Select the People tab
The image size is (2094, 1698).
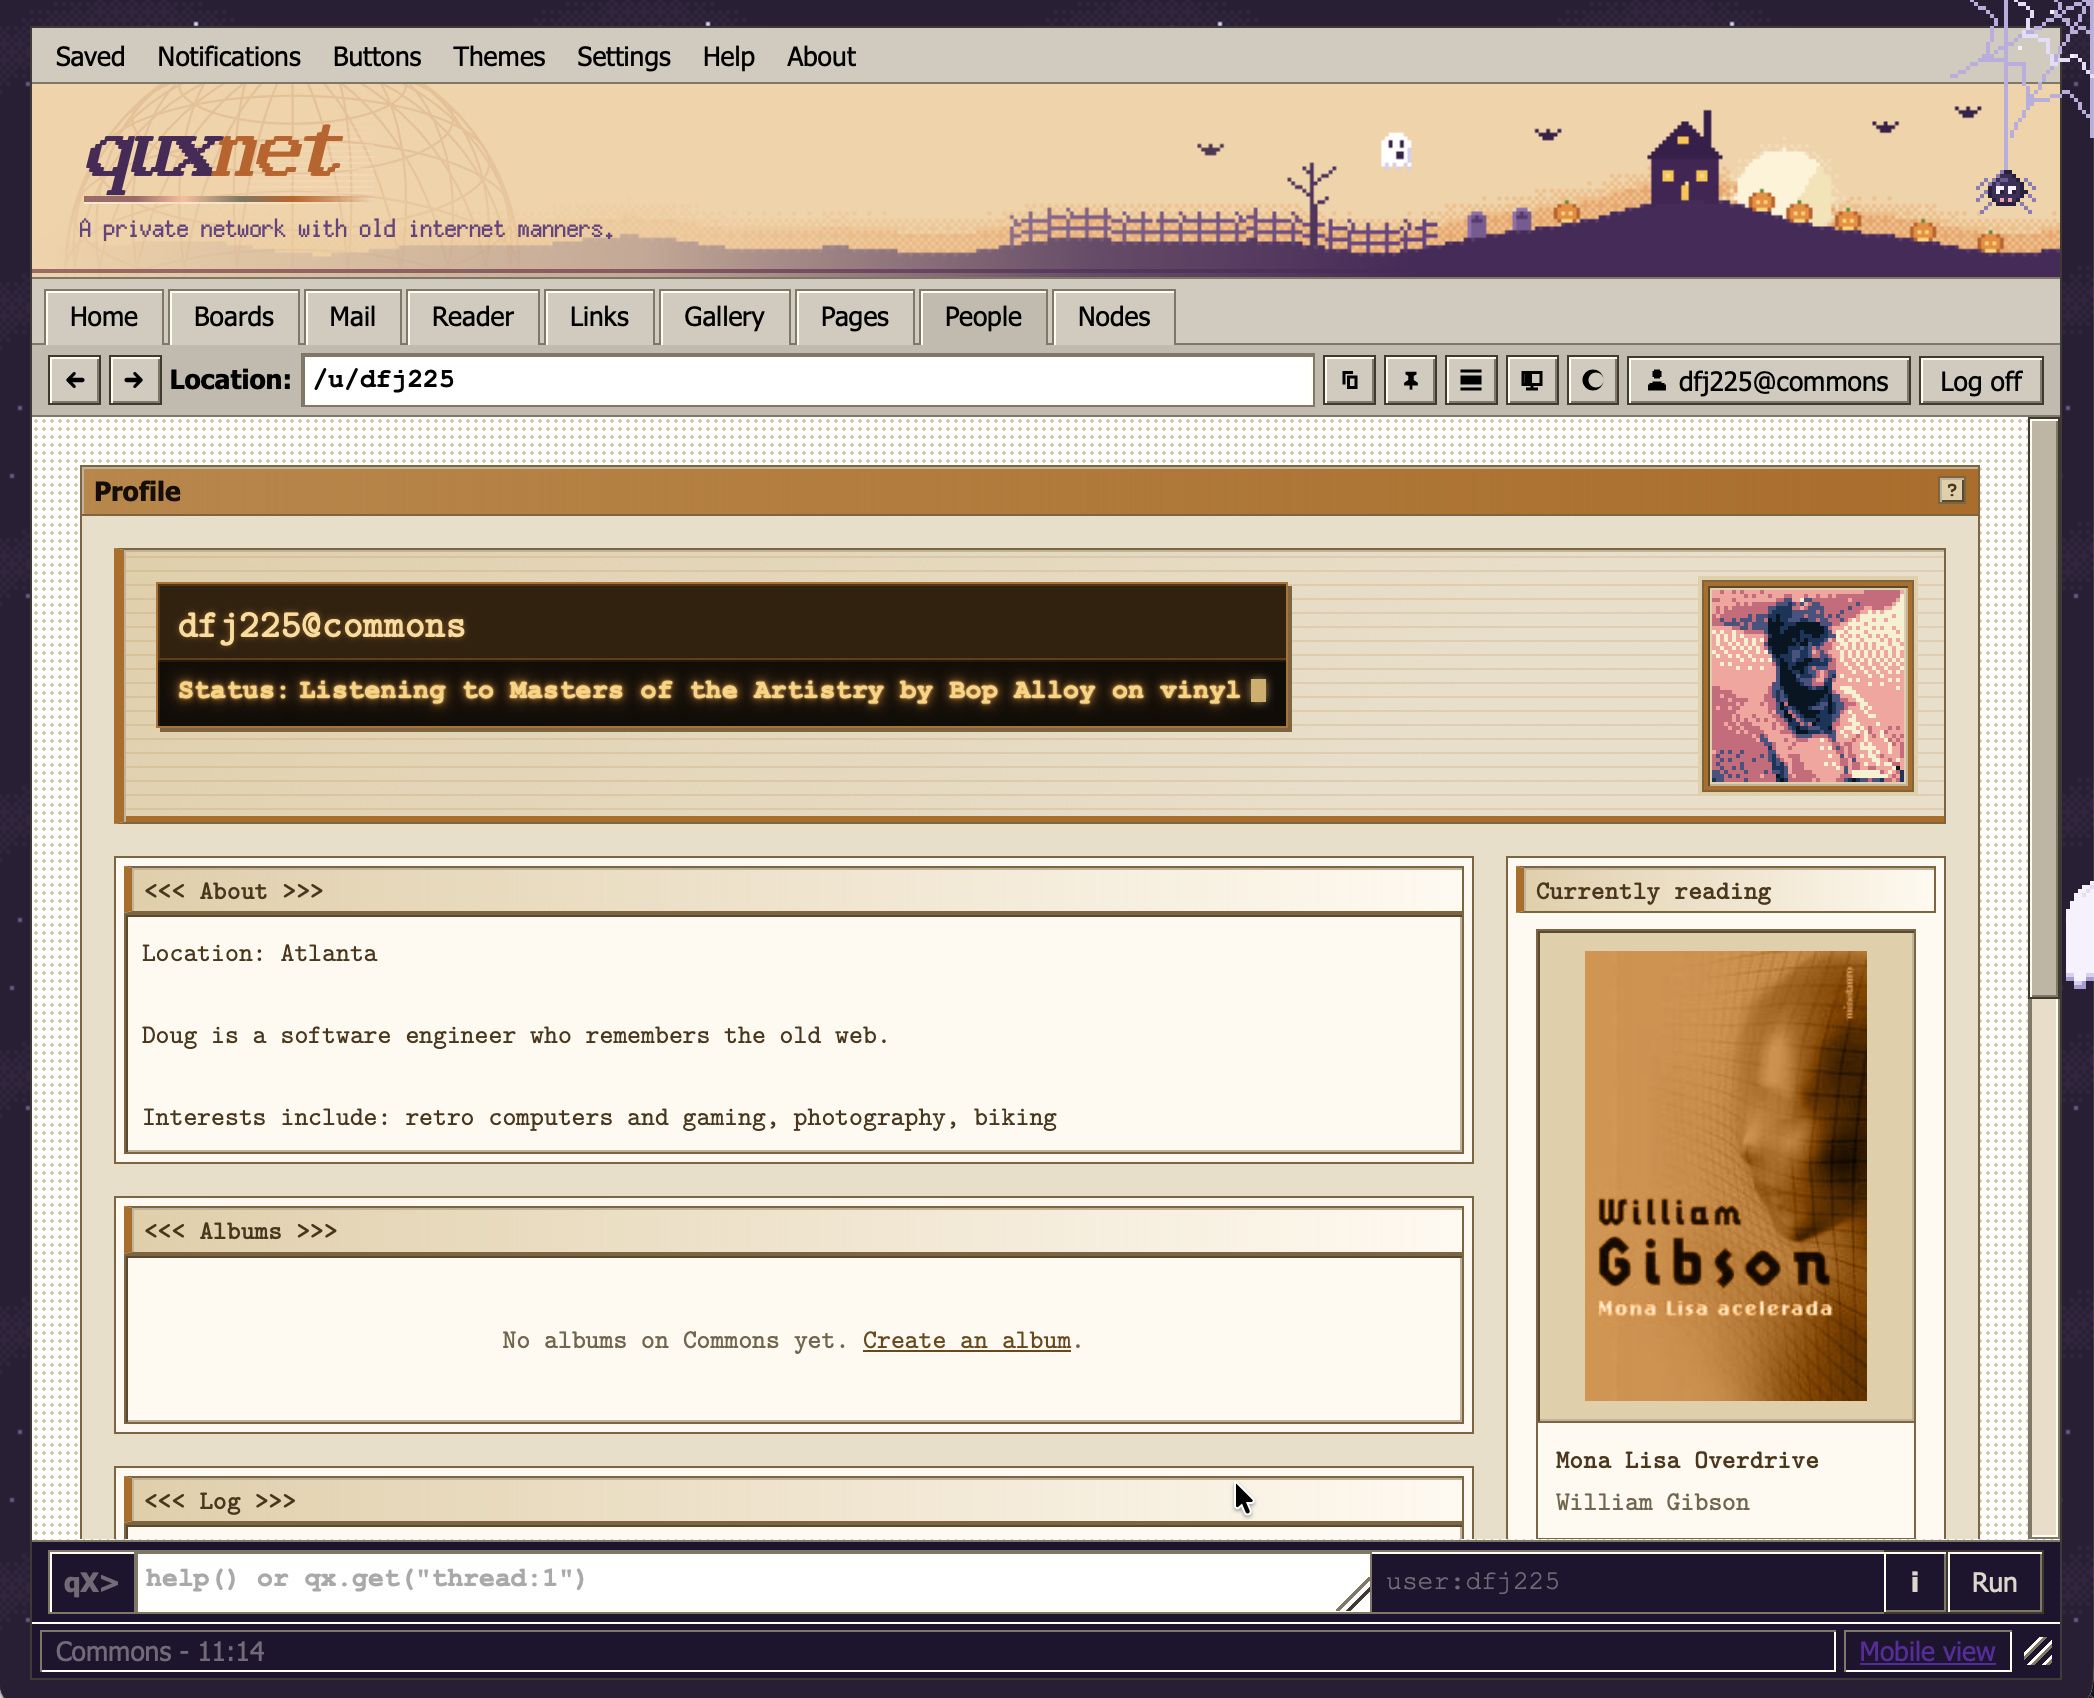pos(983,317)
